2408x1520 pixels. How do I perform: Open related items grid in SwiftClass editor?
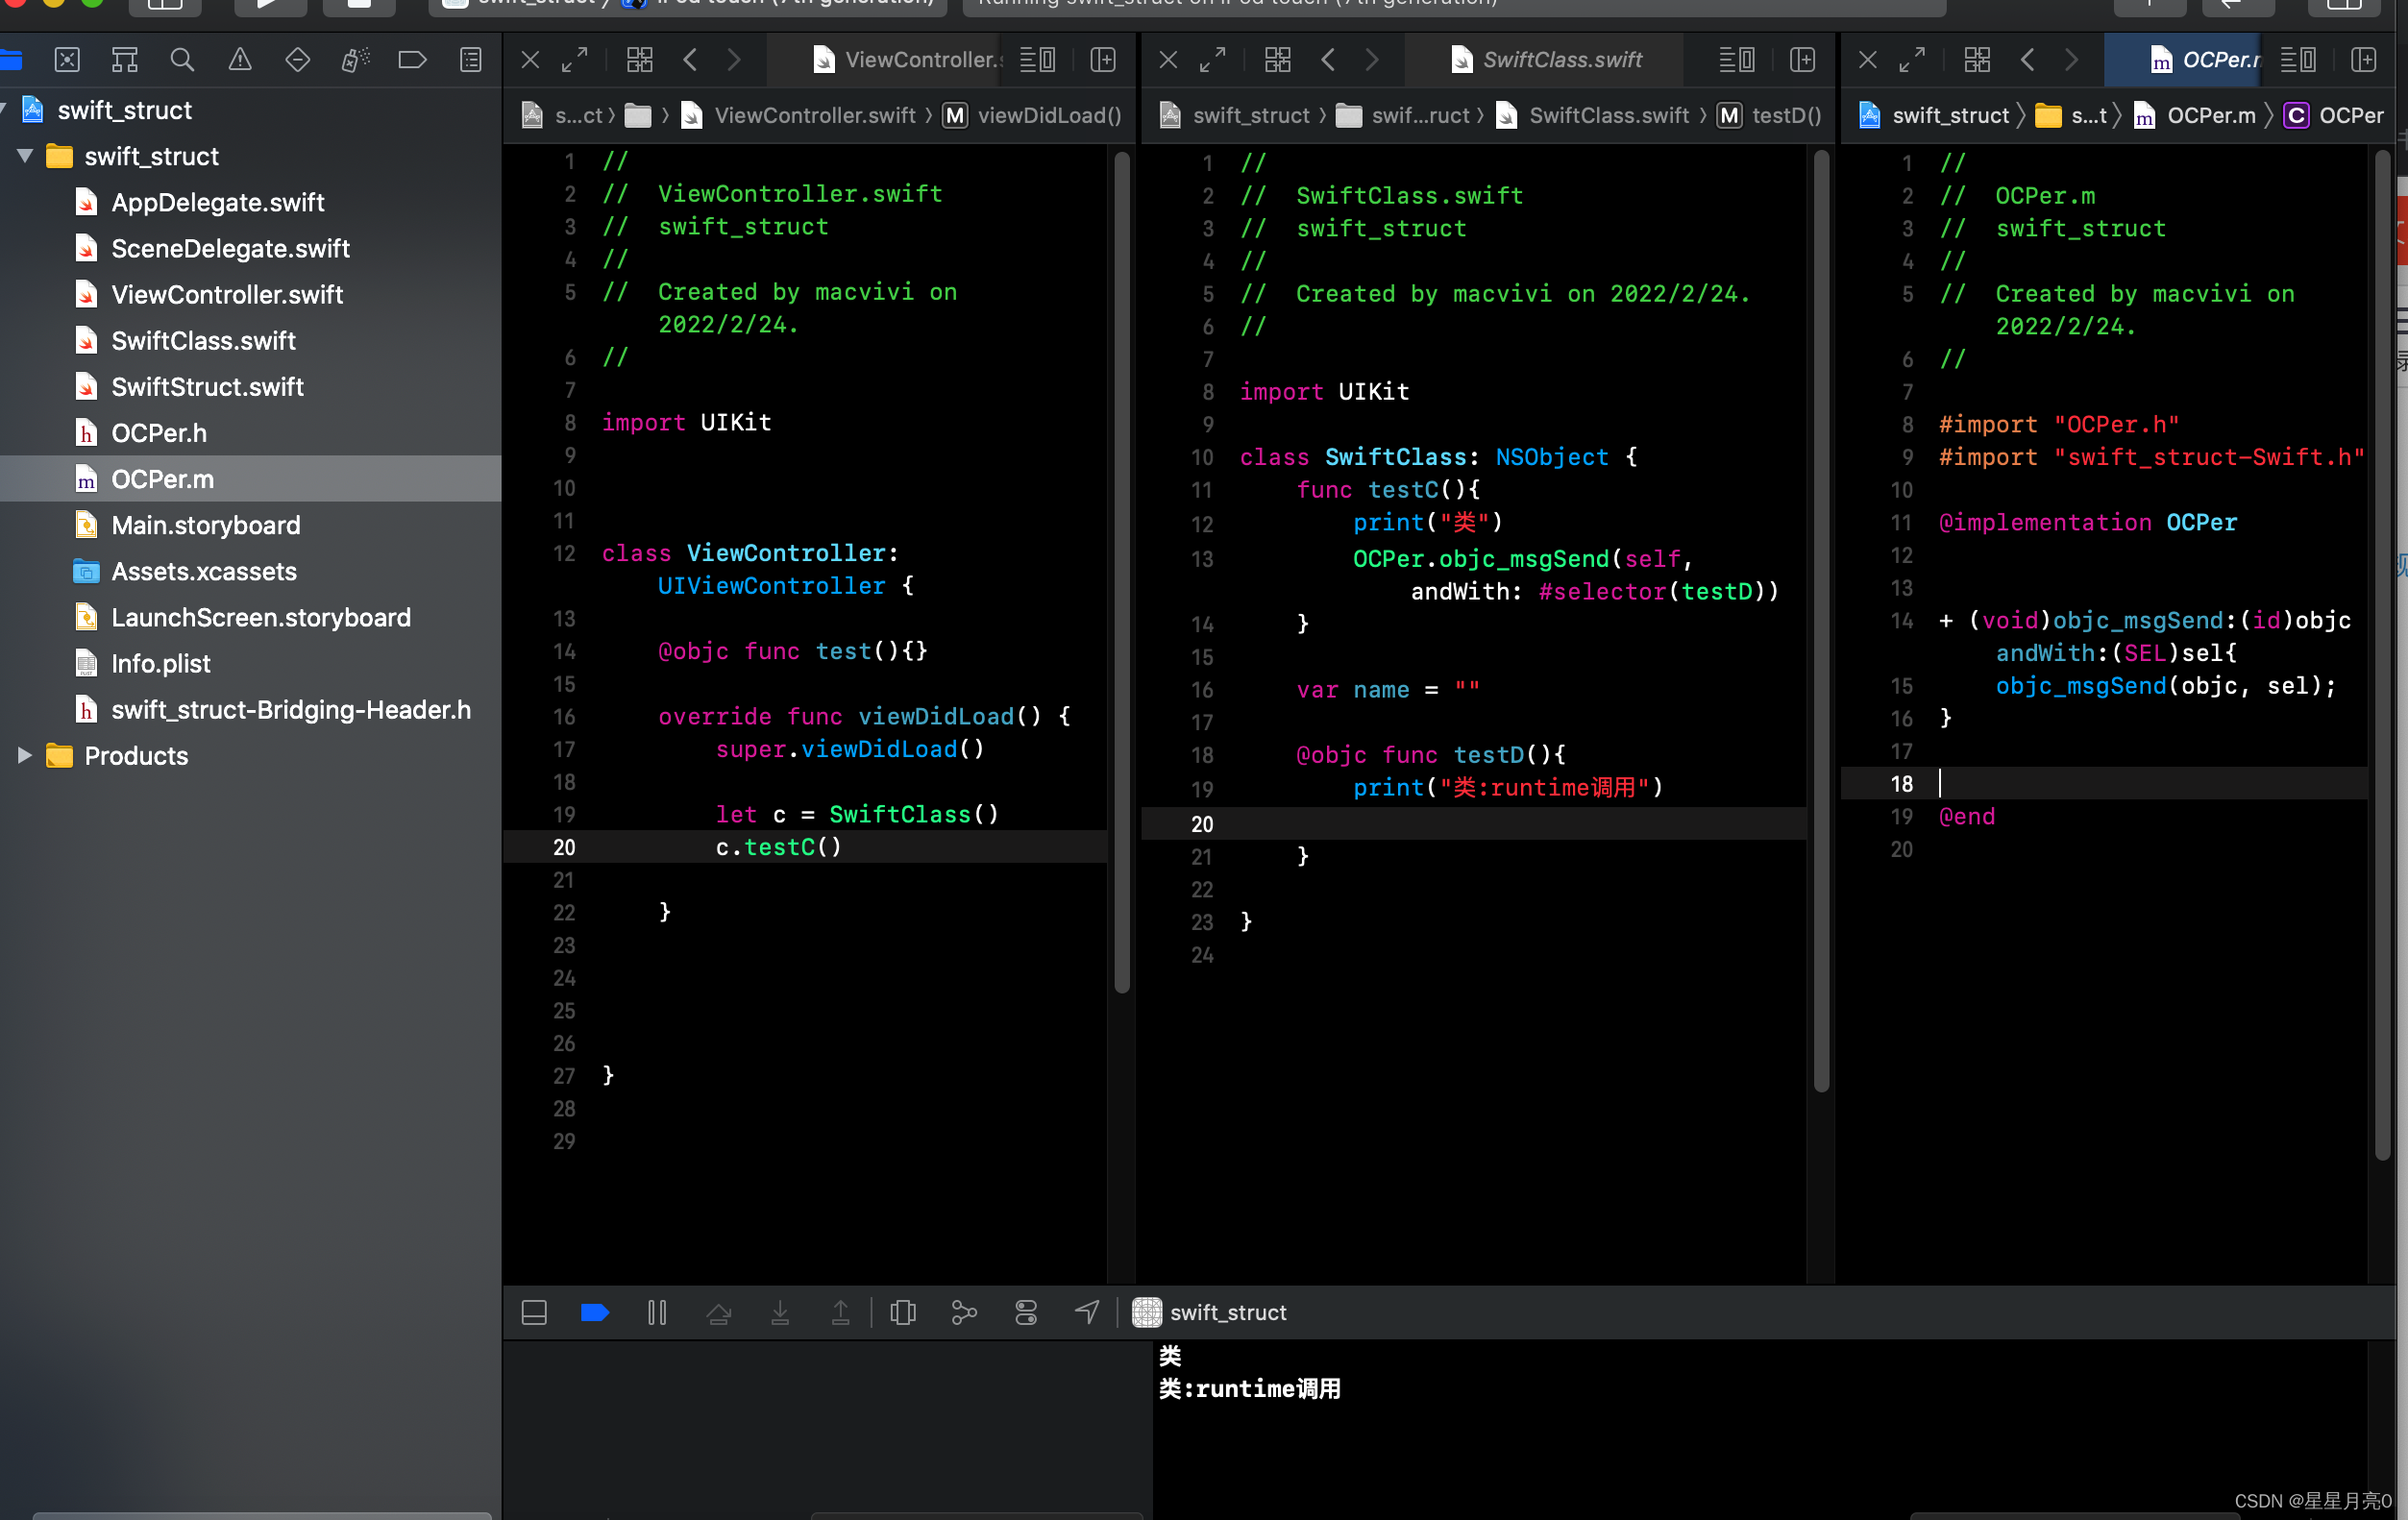1278,60
